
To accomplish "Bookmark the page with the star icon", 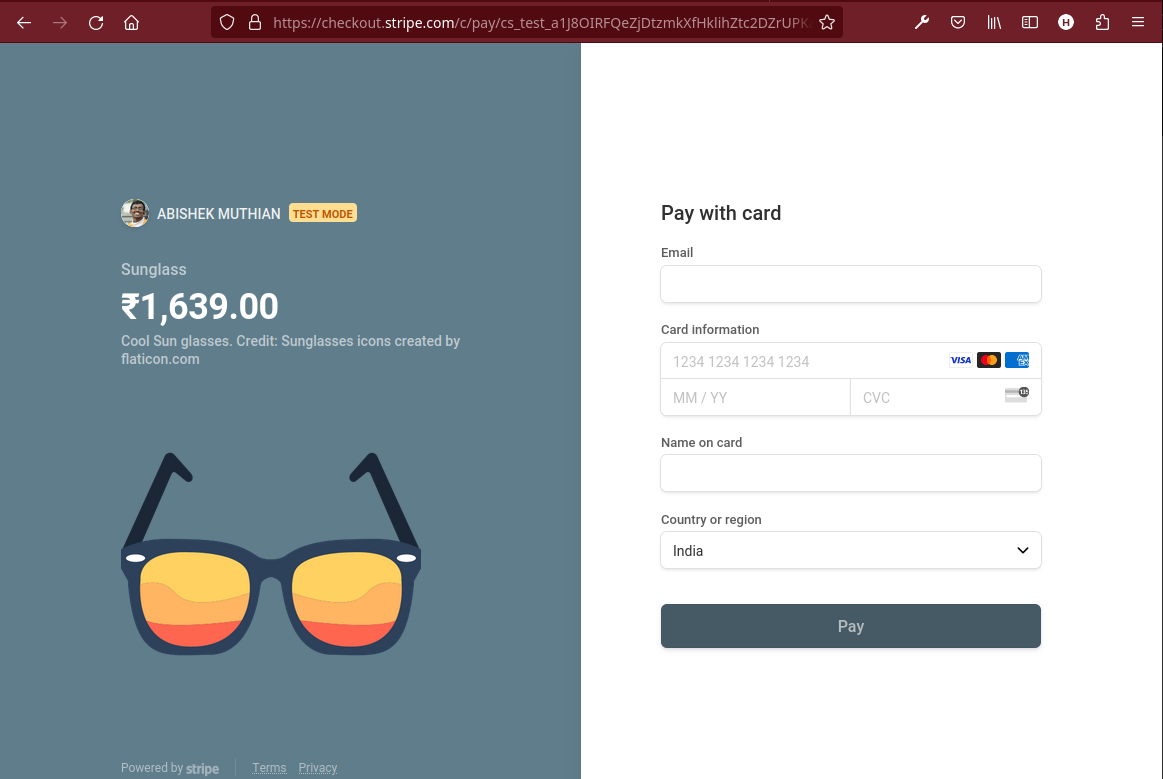I will click(x=827, y=21).
